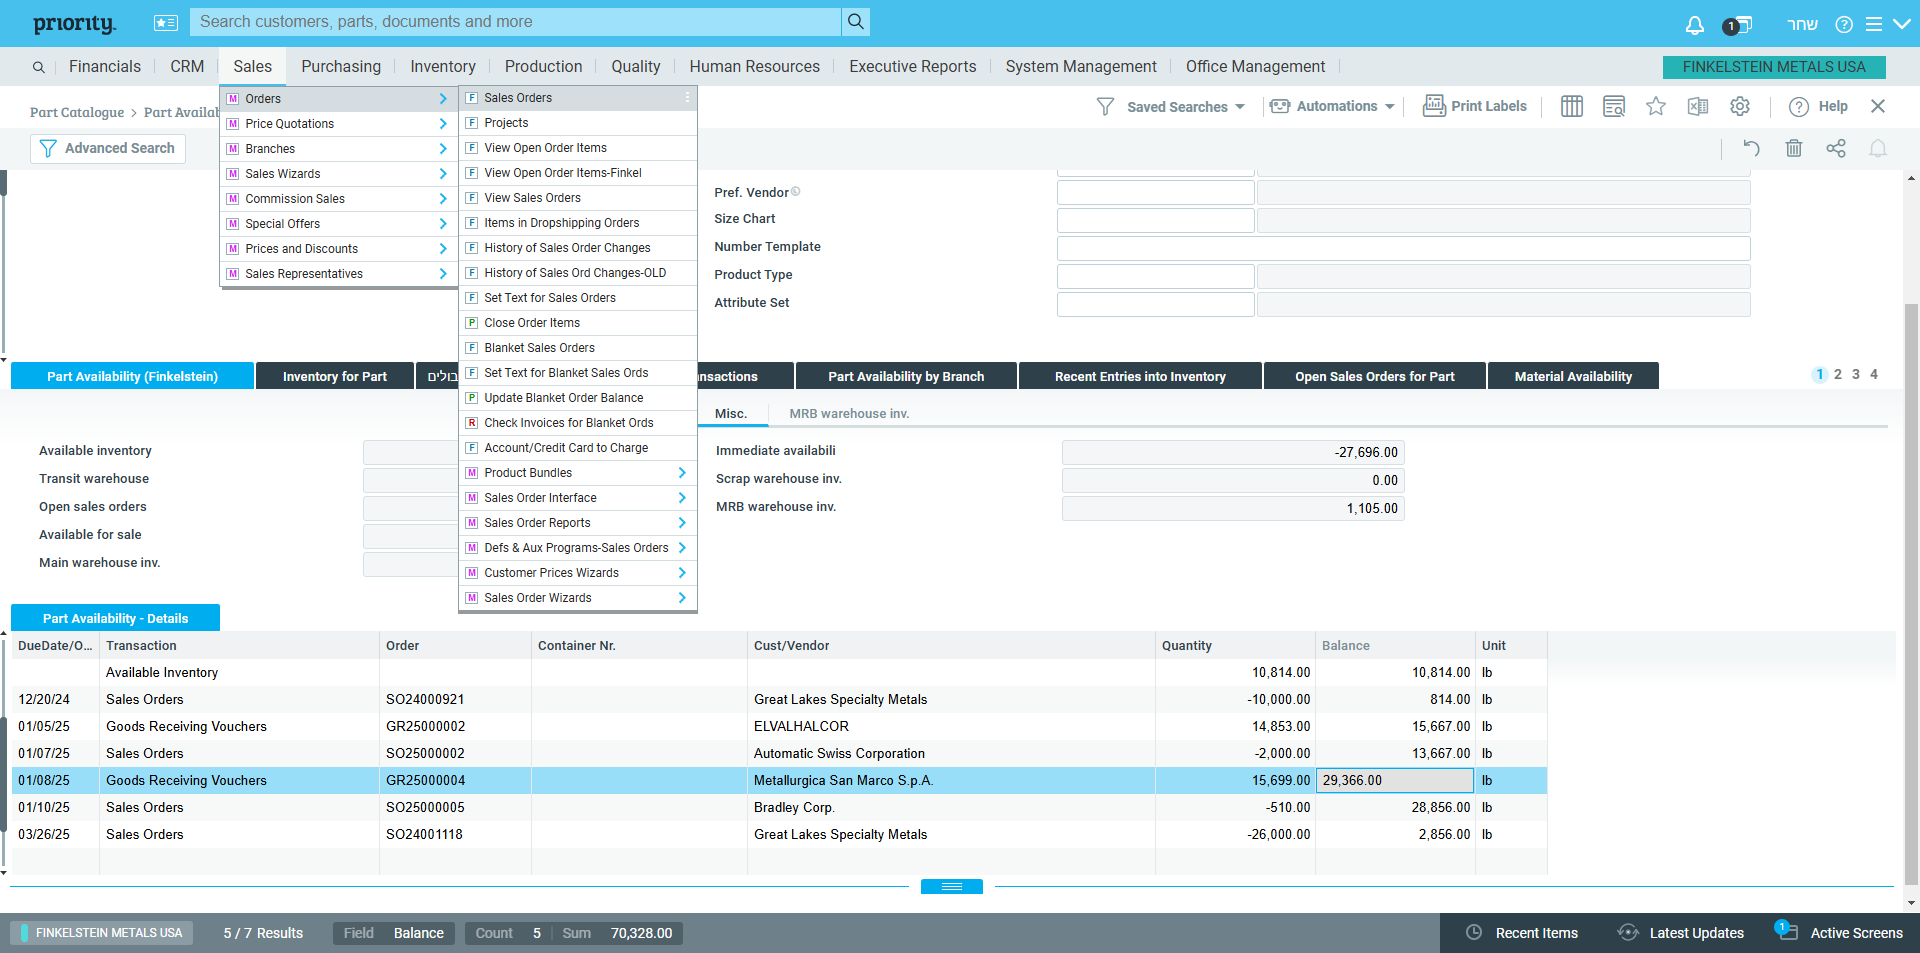Click the Help button
The image size is (1920, 953).
coord(1818,106)
